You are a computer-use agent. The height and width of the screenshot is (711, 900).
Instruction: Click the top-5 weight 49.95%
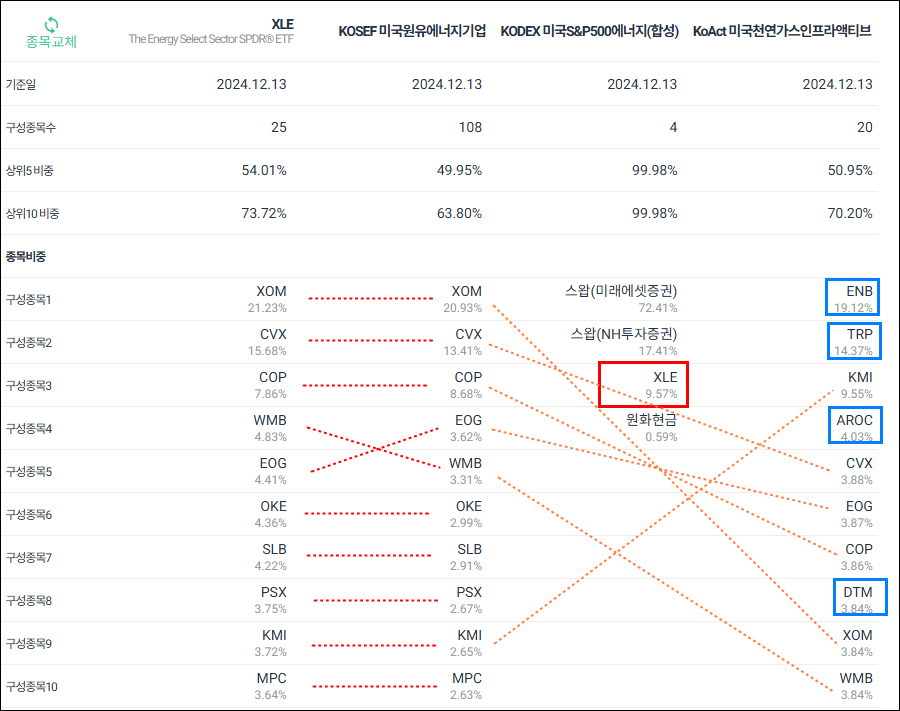(459, 170)
